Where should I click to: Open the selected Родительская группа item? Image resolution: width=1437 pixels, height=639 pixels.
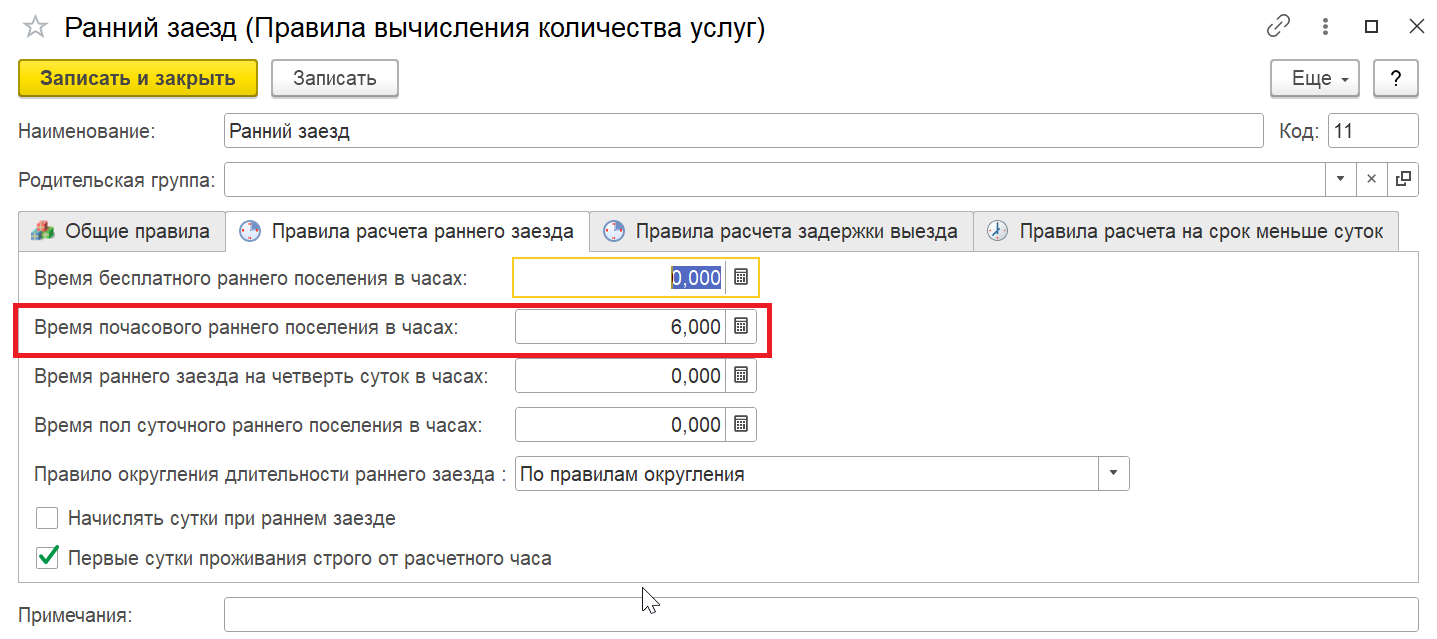(x=1403, y=179)
